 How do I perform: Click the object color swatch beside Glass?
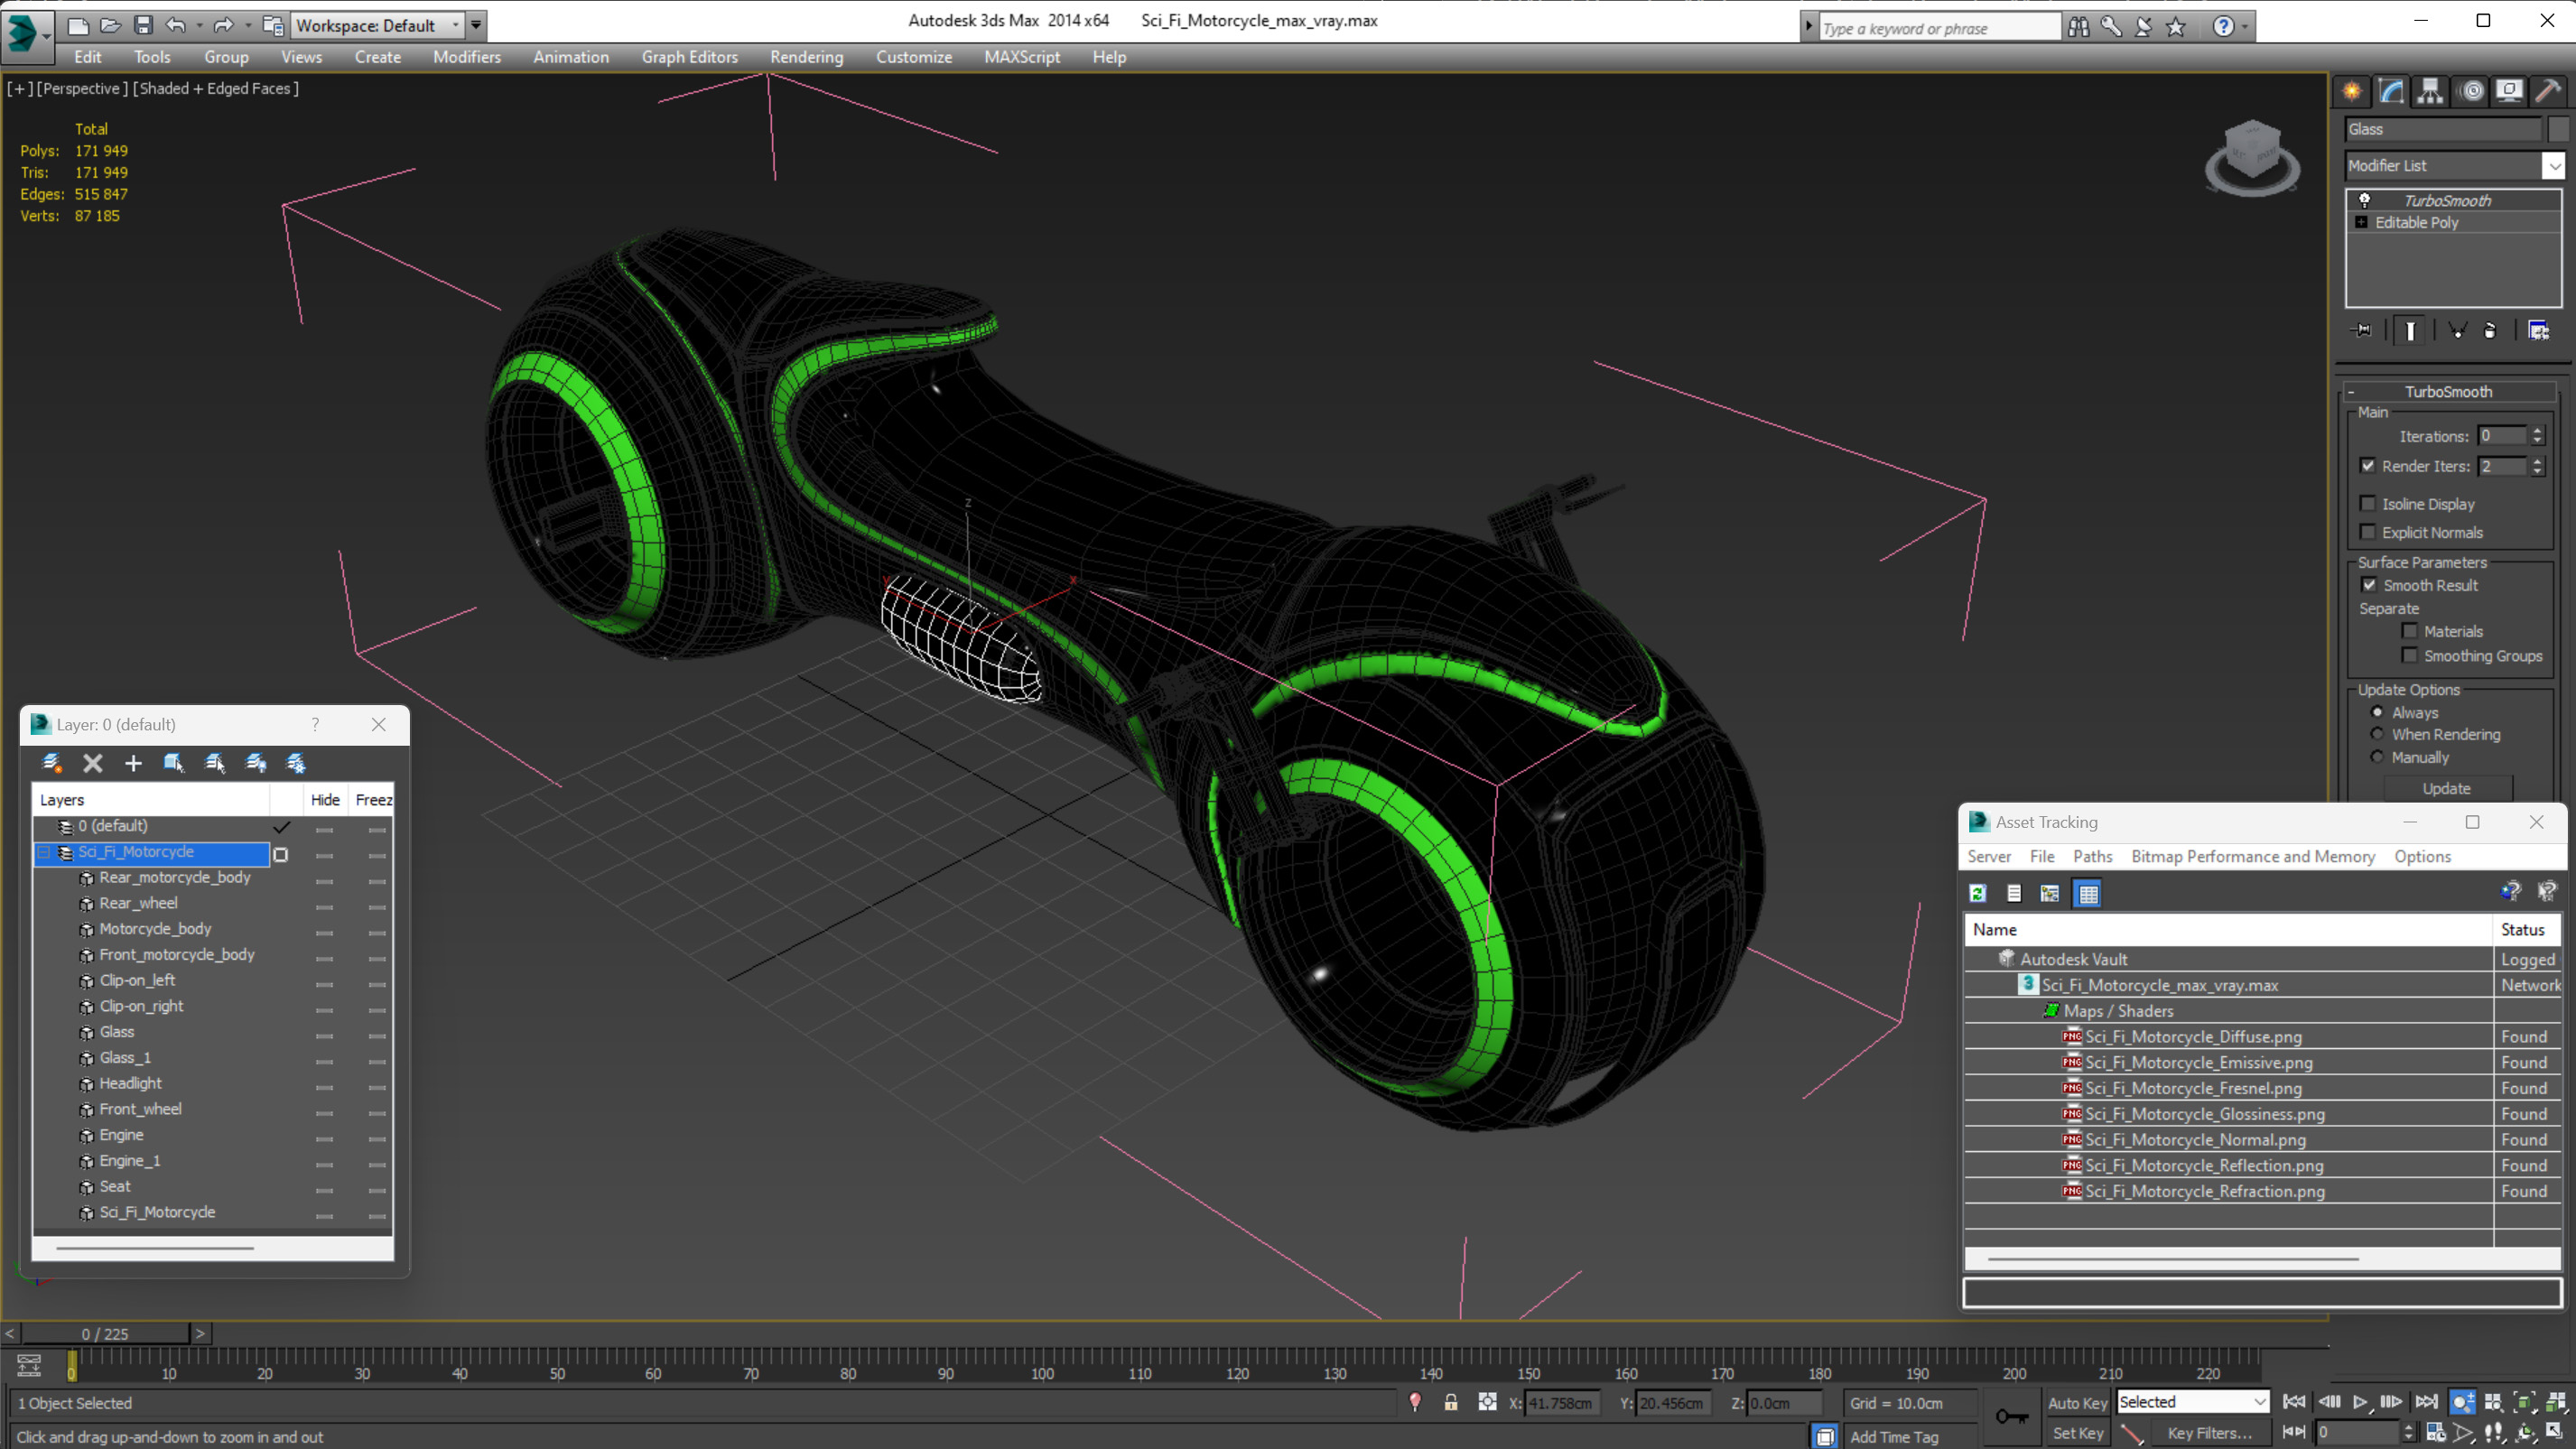2558,129
